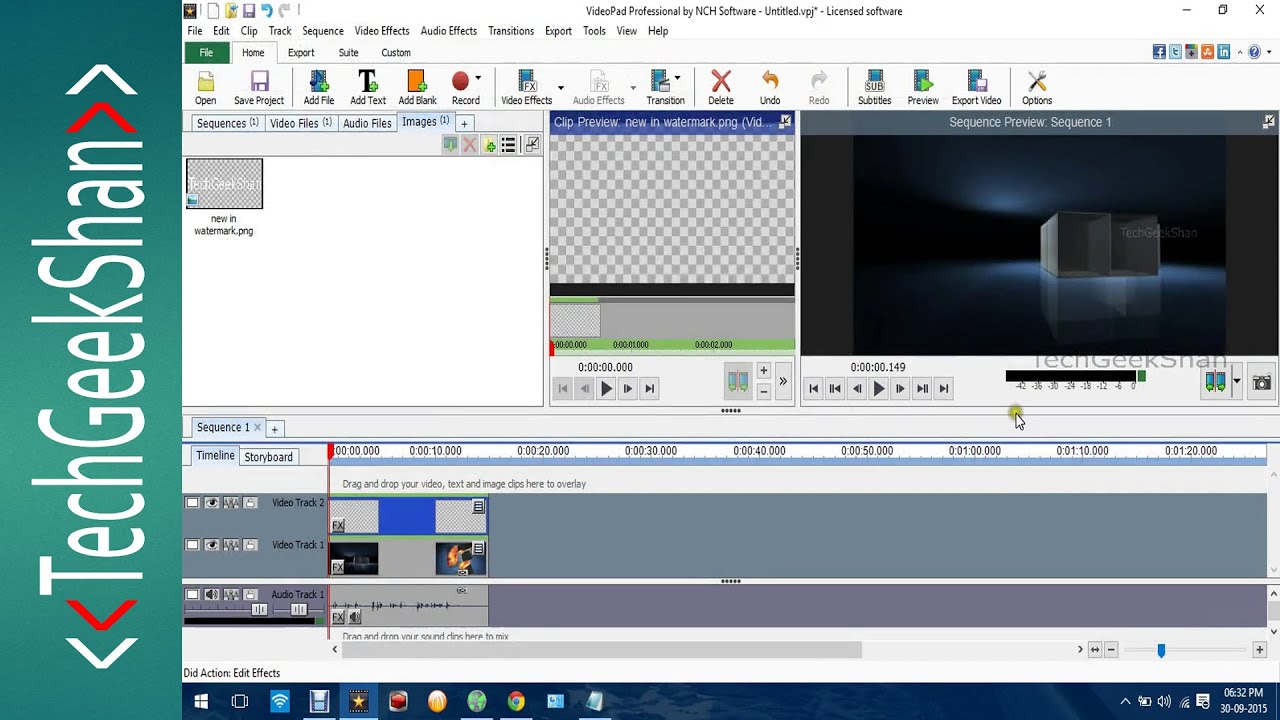Lock Video Track 2 with the padlock icon
This screenshot has width=1280, height=720.
click(250, 503)
